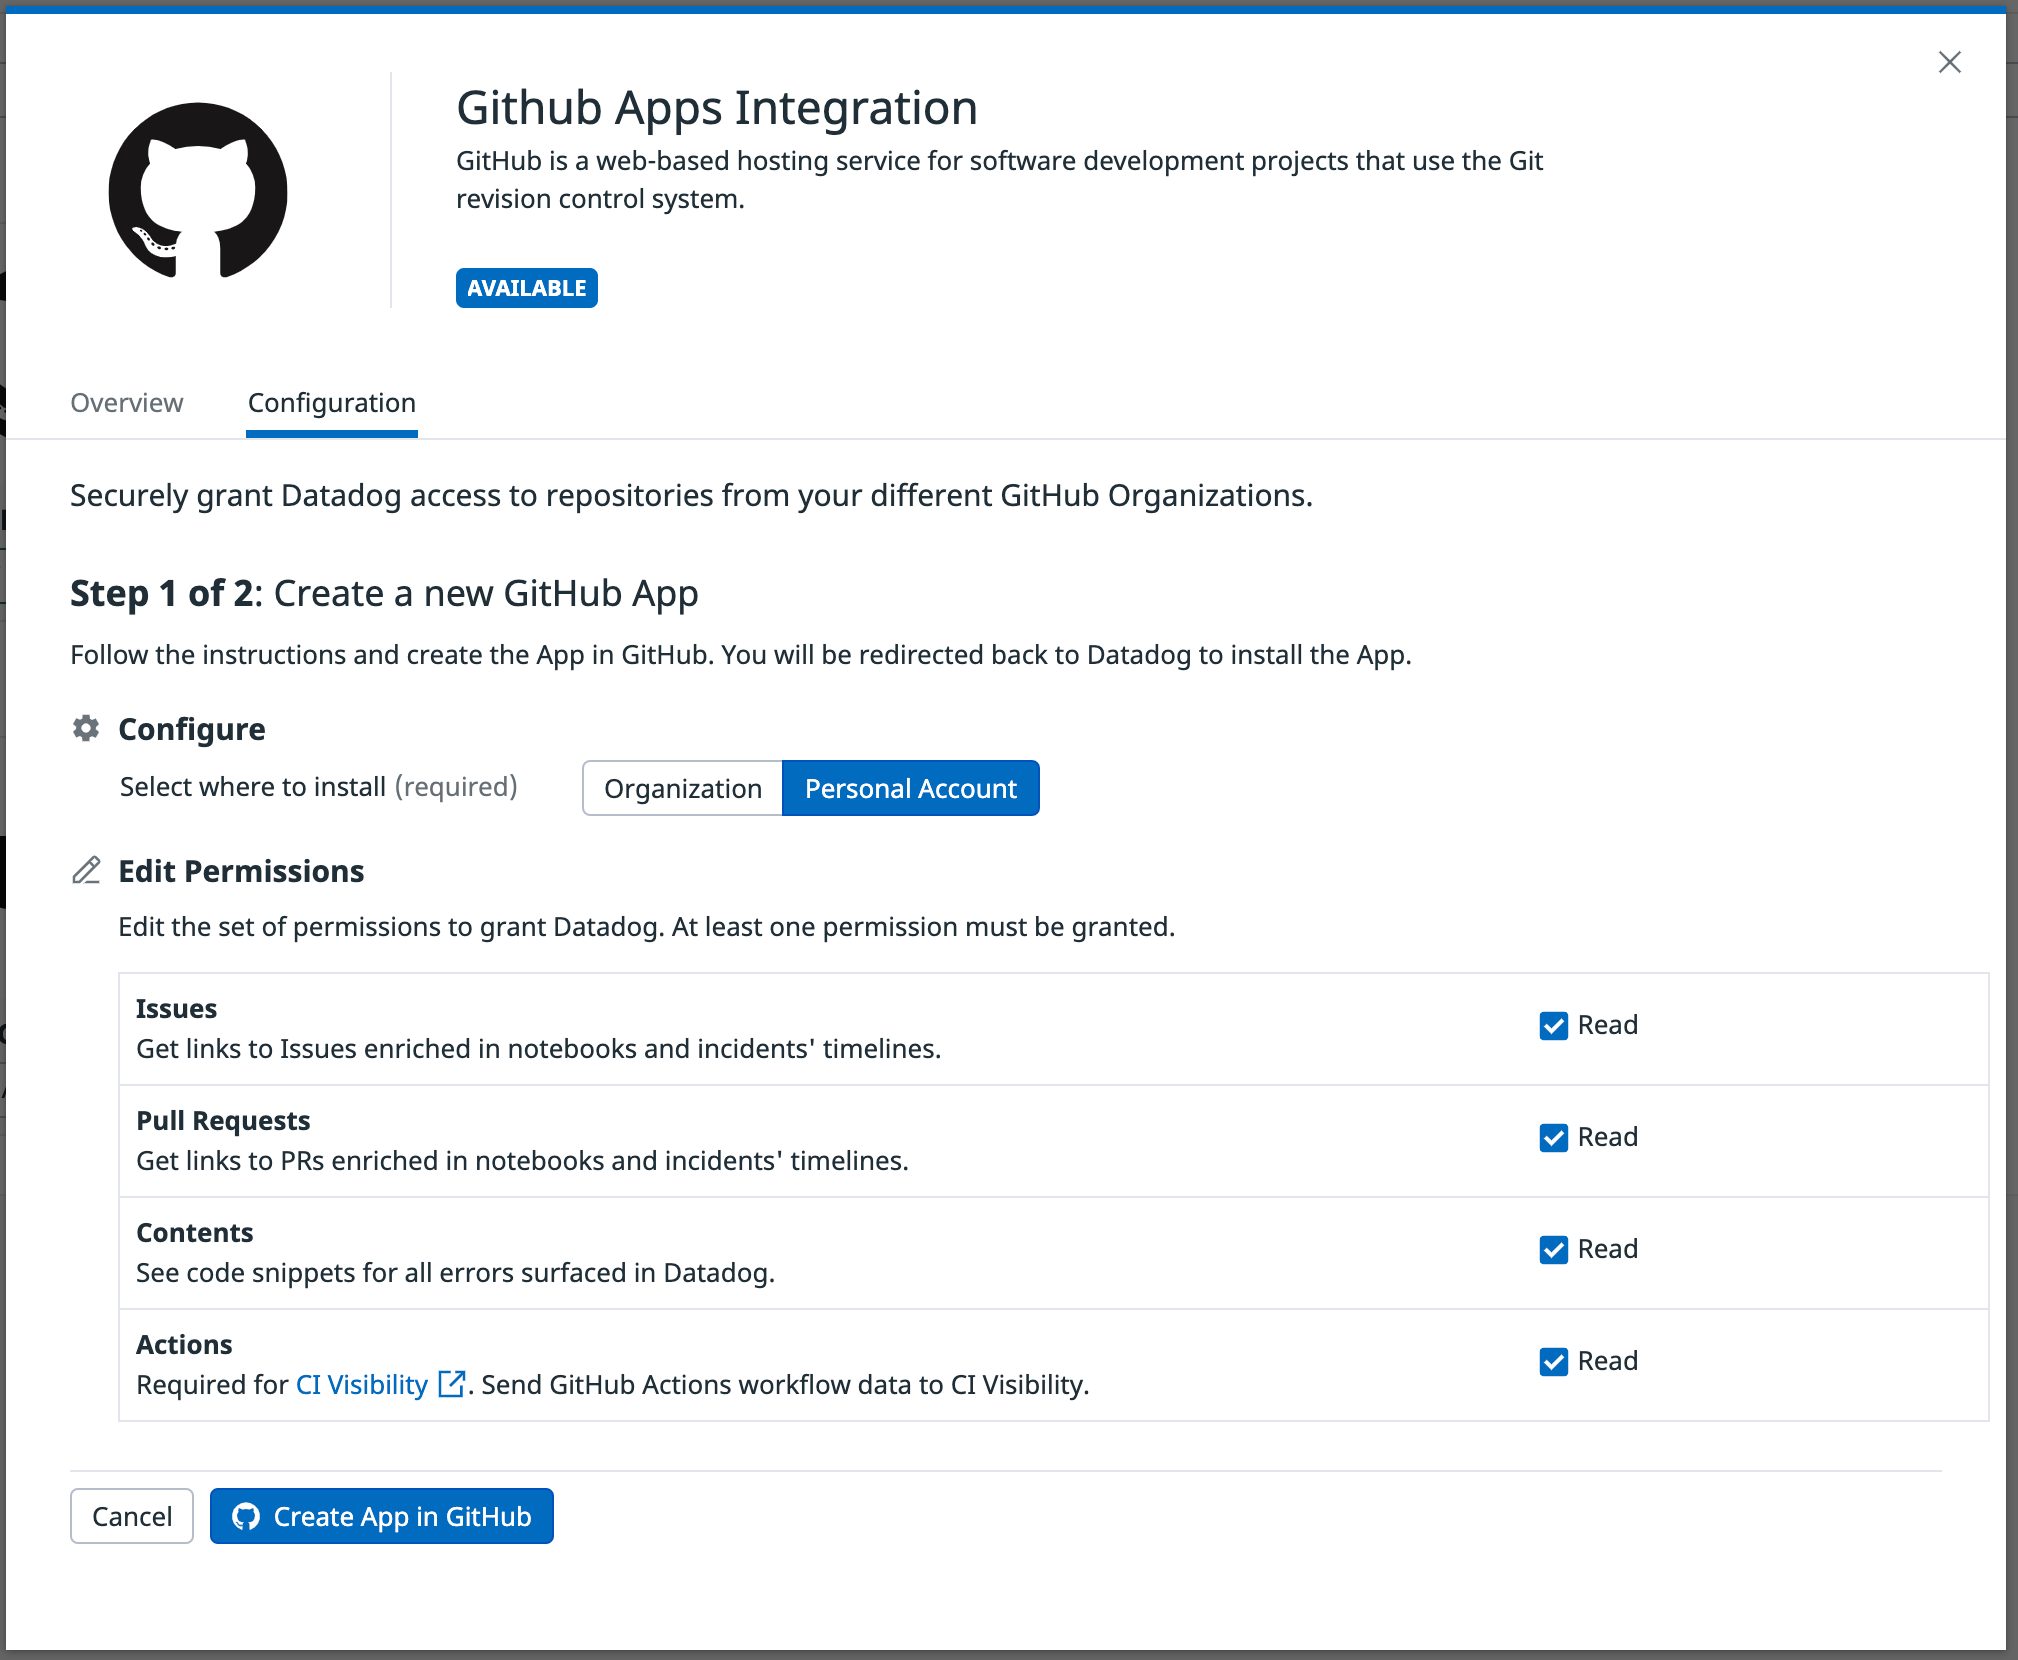Click the GitHub icon in Create App button
The image size is (2018, 1660).
(246, 1516)
